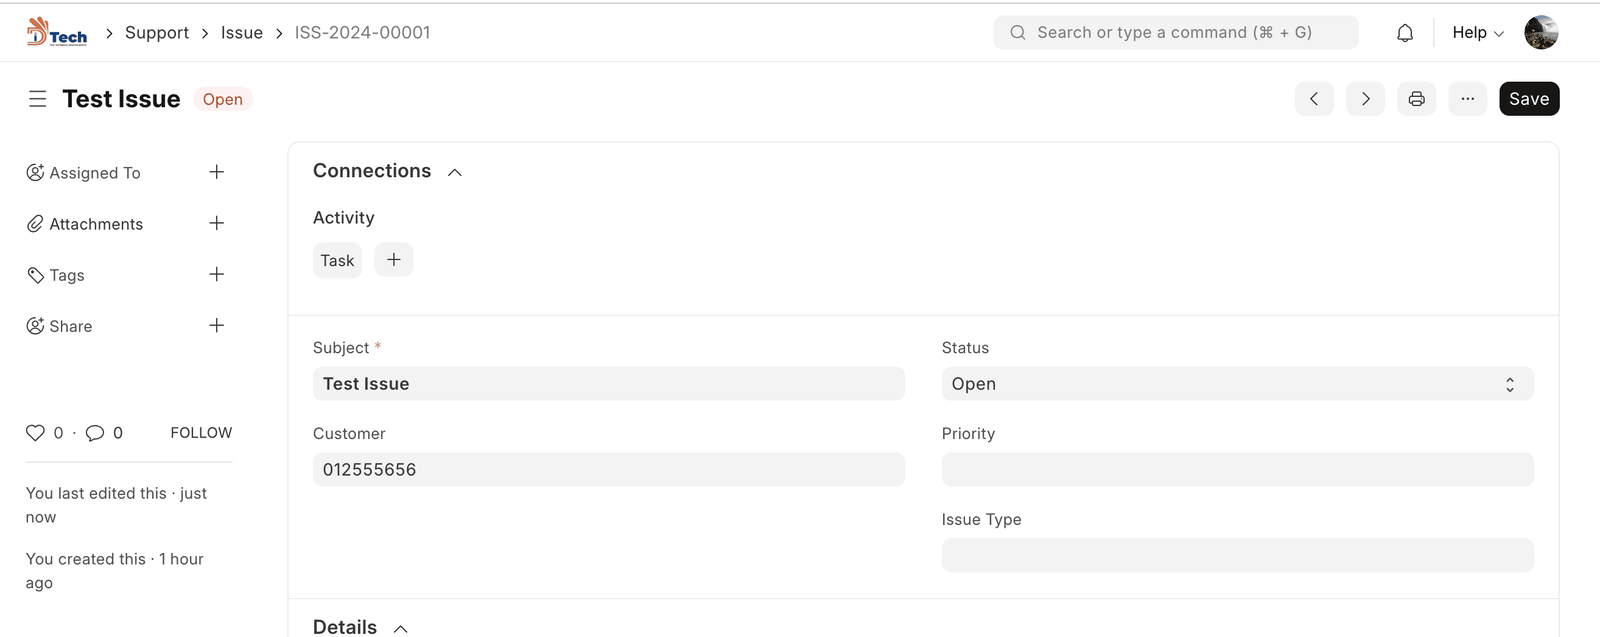Open the Help menu
The image size is (1600, 637).
[1477, 33]
